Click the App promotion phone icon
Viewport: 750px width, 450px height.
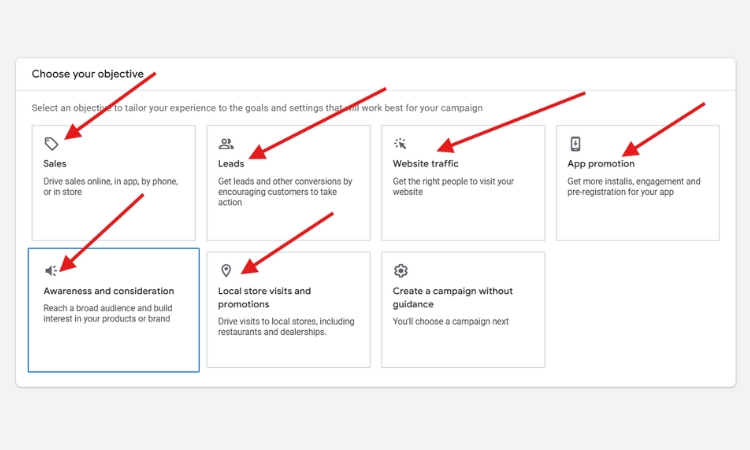pos(575,144)
